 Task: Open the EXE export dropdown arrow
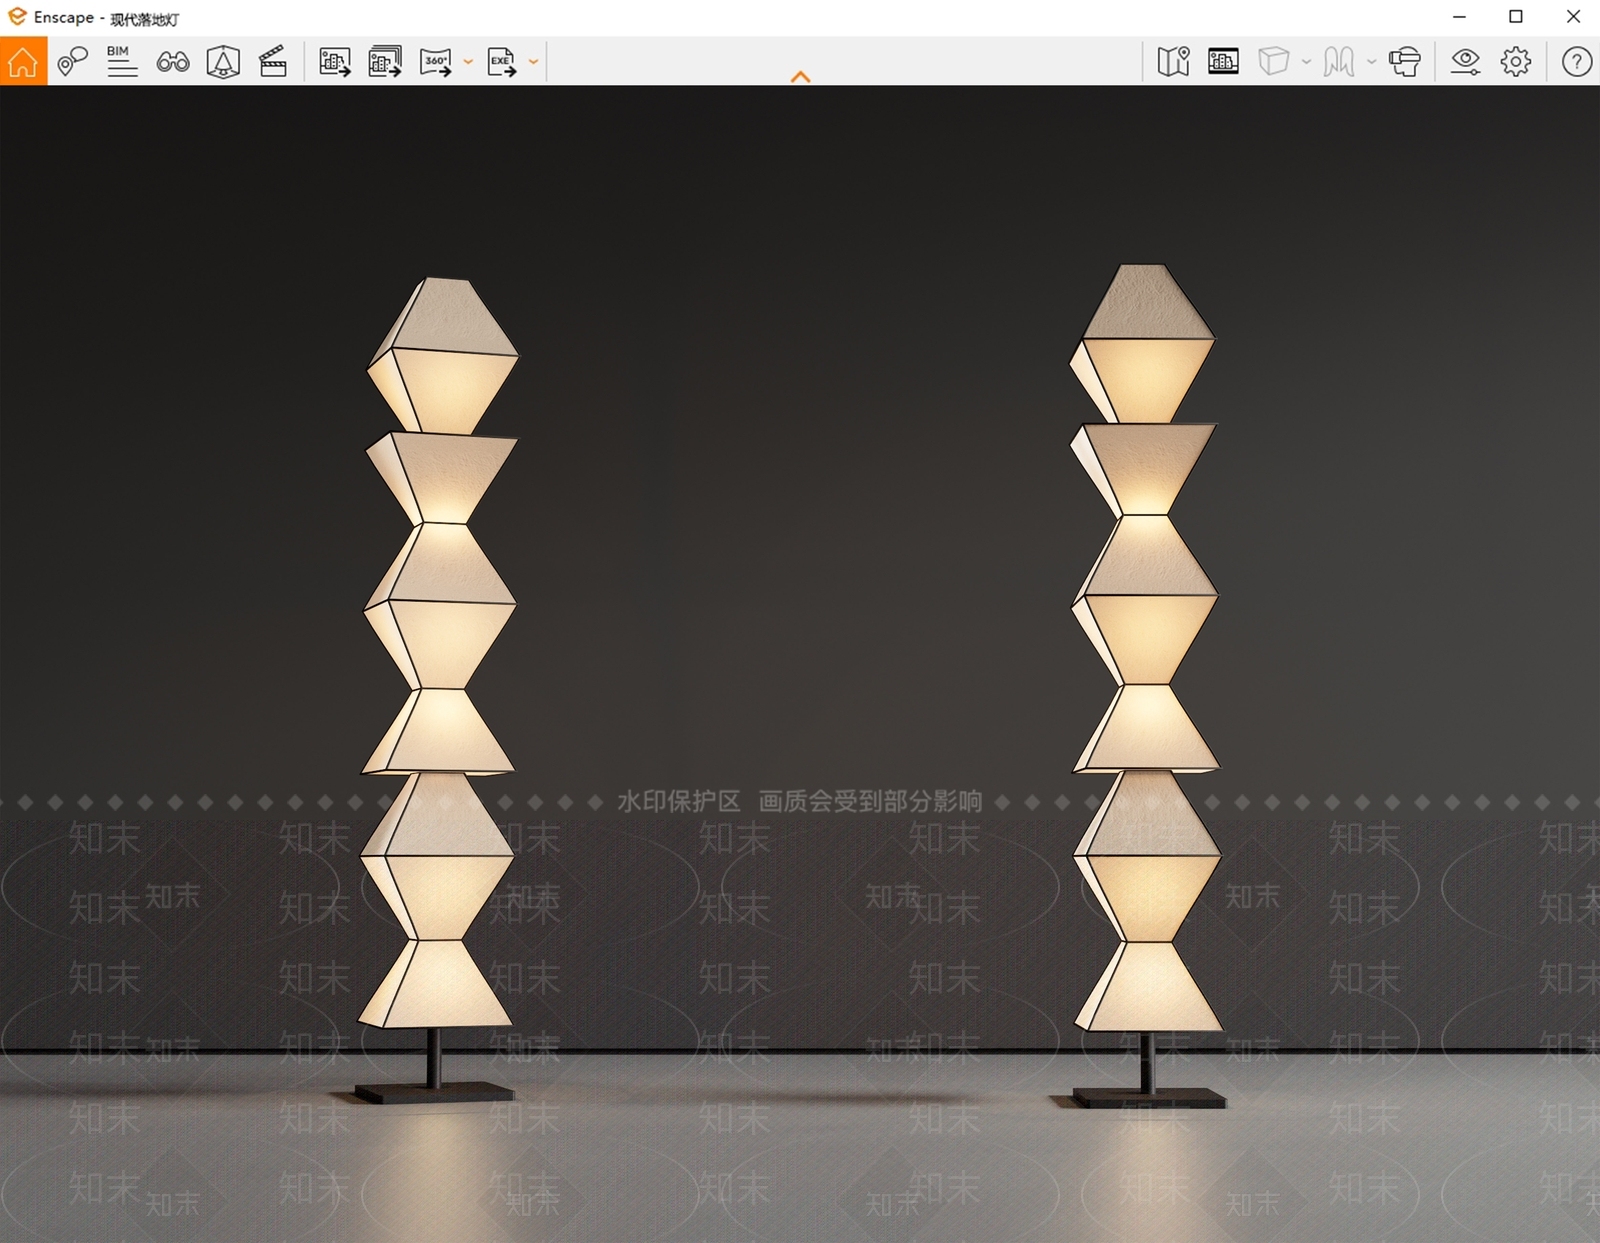coord(534,62)
